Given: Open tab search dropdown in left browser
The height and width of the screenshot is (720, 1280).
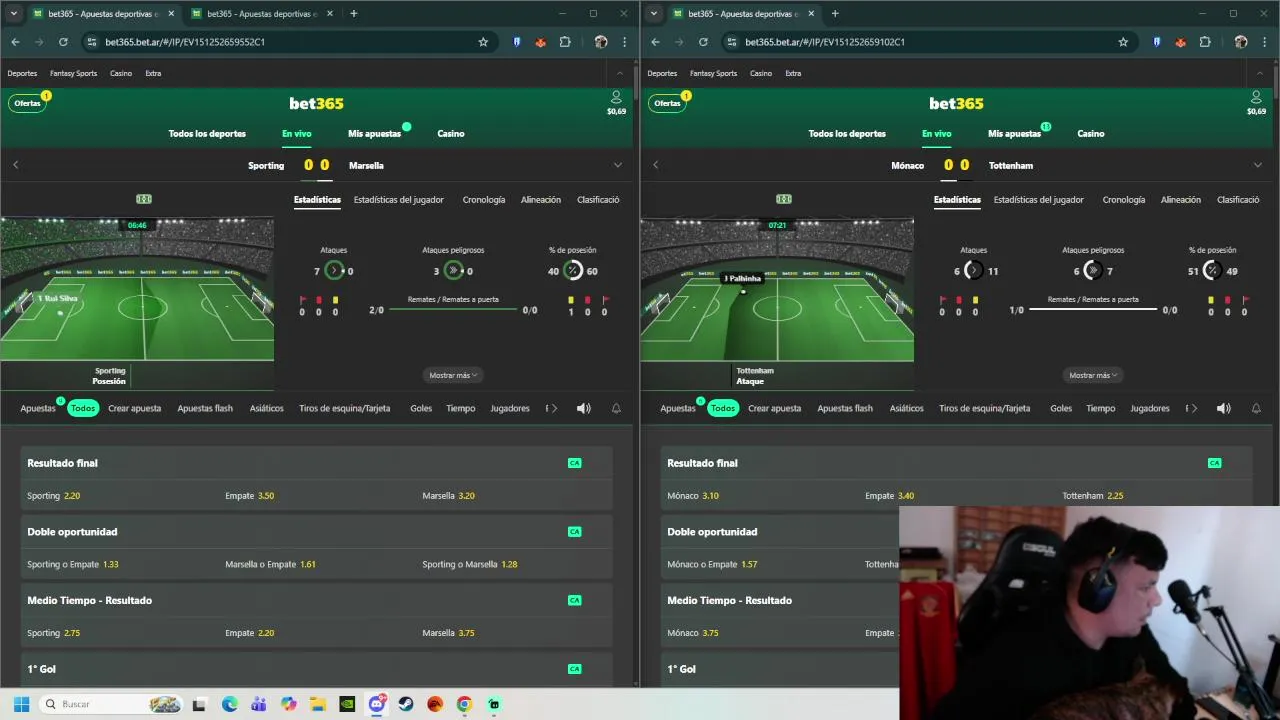Looking at the screenshot, I should point(14,13).
